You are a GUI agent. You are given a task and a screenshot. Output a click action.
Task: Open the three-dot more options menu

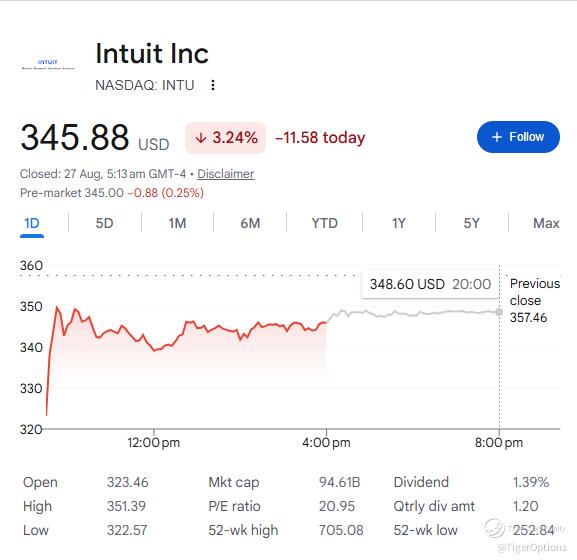213,85
